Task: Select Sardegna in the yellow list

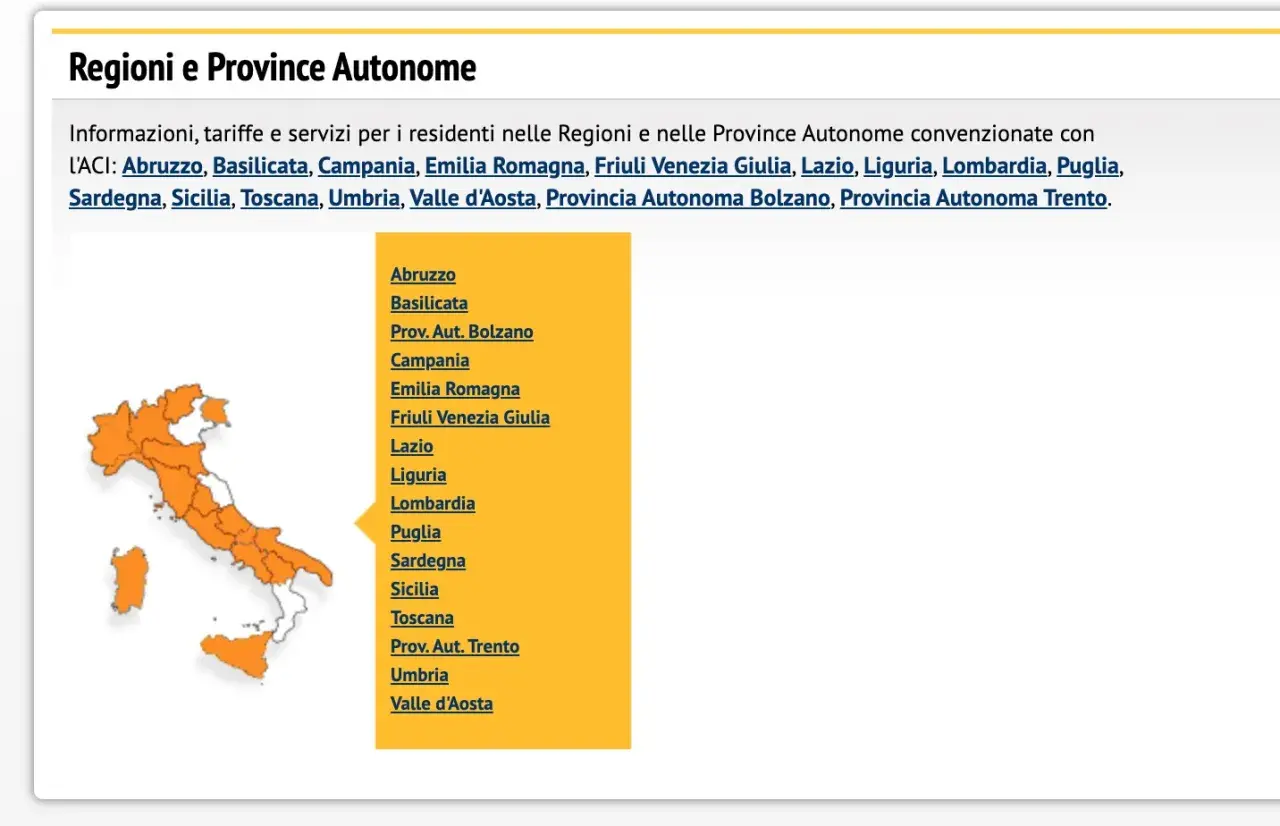Action: tap(428, 560)
